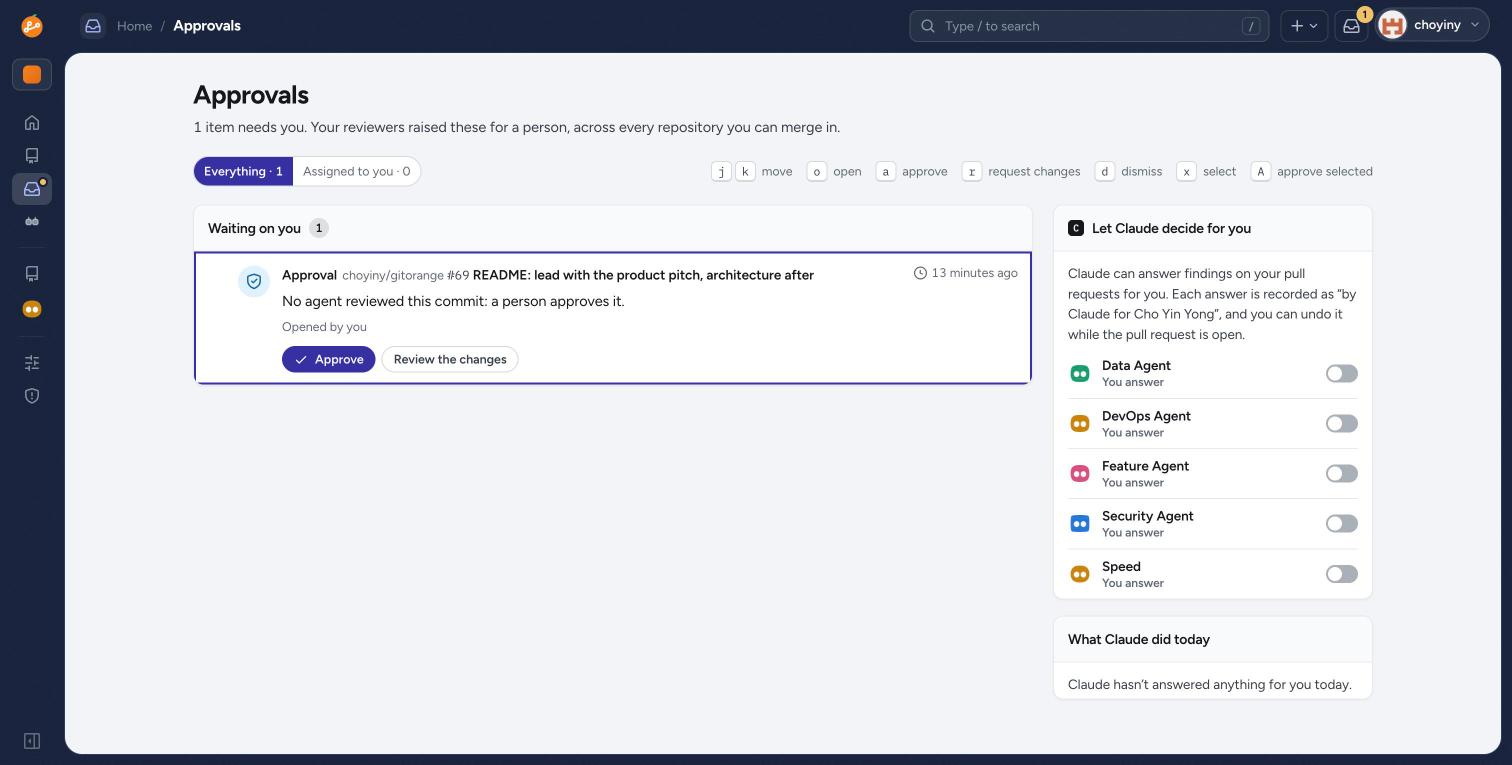Click the Waiting on you section header

[x=254, y=228]
